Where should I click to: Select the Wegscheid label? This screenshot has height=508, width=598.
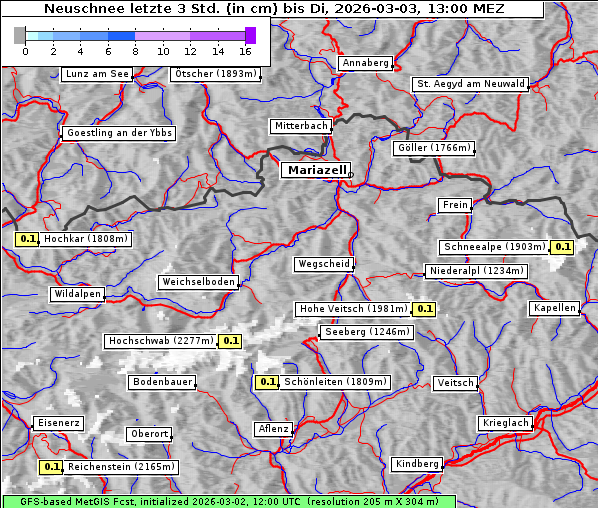pos(324,264)
